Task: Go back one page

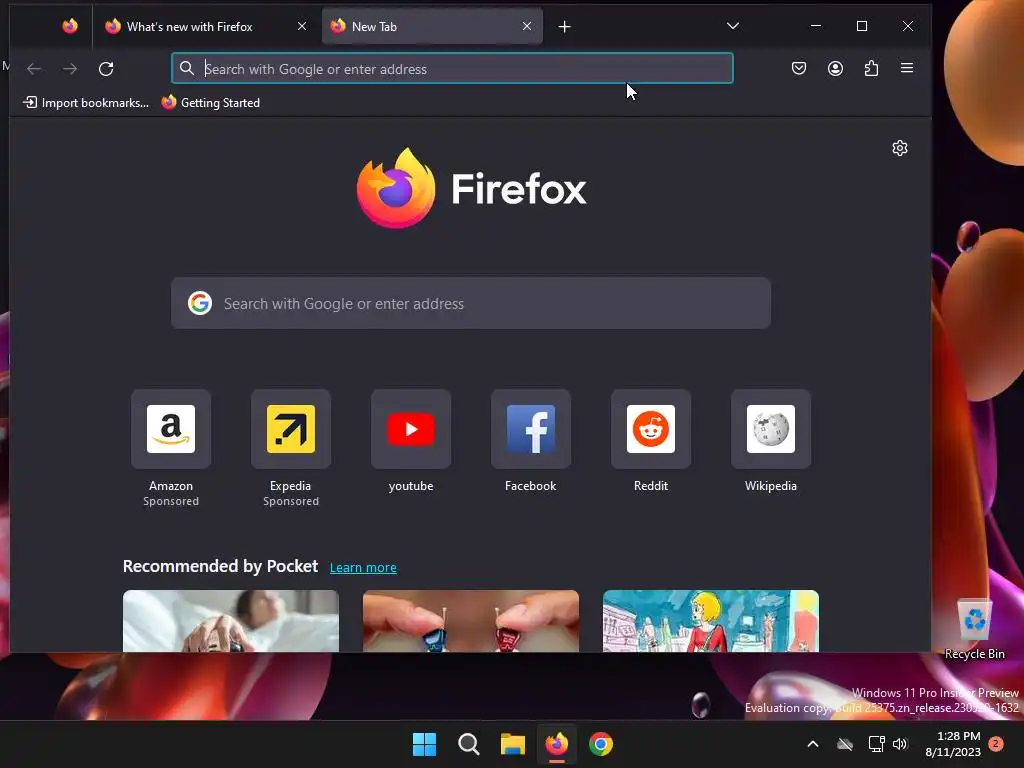Action: pyautogui.click(x=34, y=69)
